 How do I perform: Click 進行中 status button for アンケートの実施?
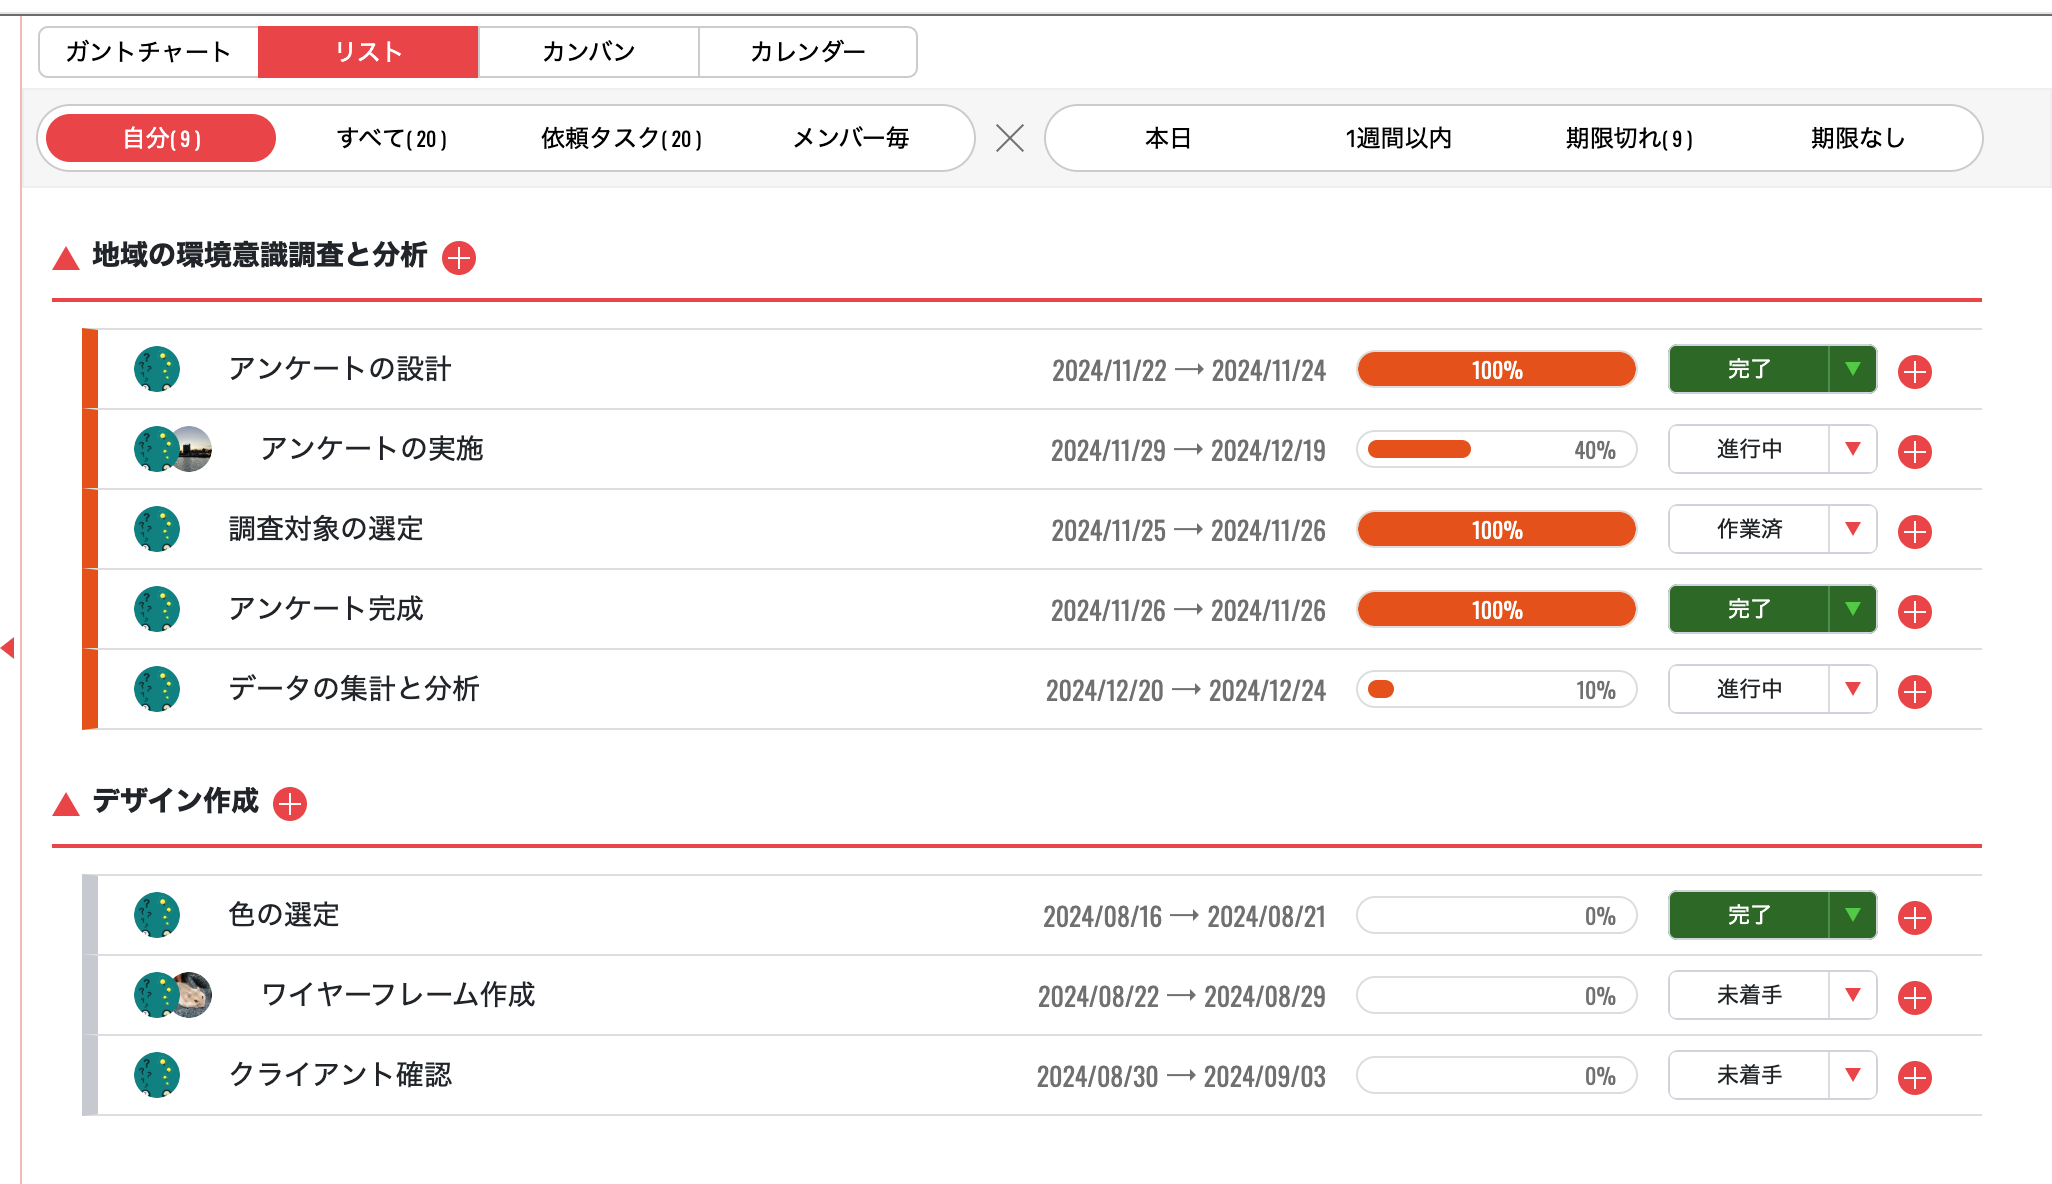pyautogui.click(x=1749, y=449)
